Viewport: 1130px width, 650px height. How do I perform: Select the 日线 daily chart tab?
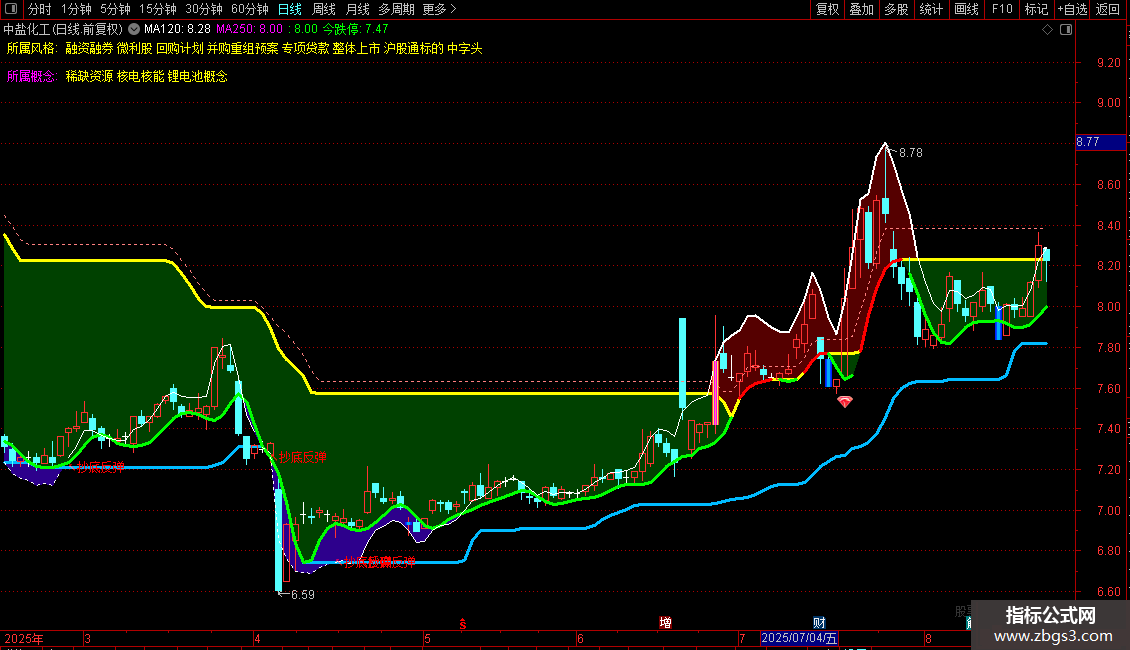coord(290,9)
